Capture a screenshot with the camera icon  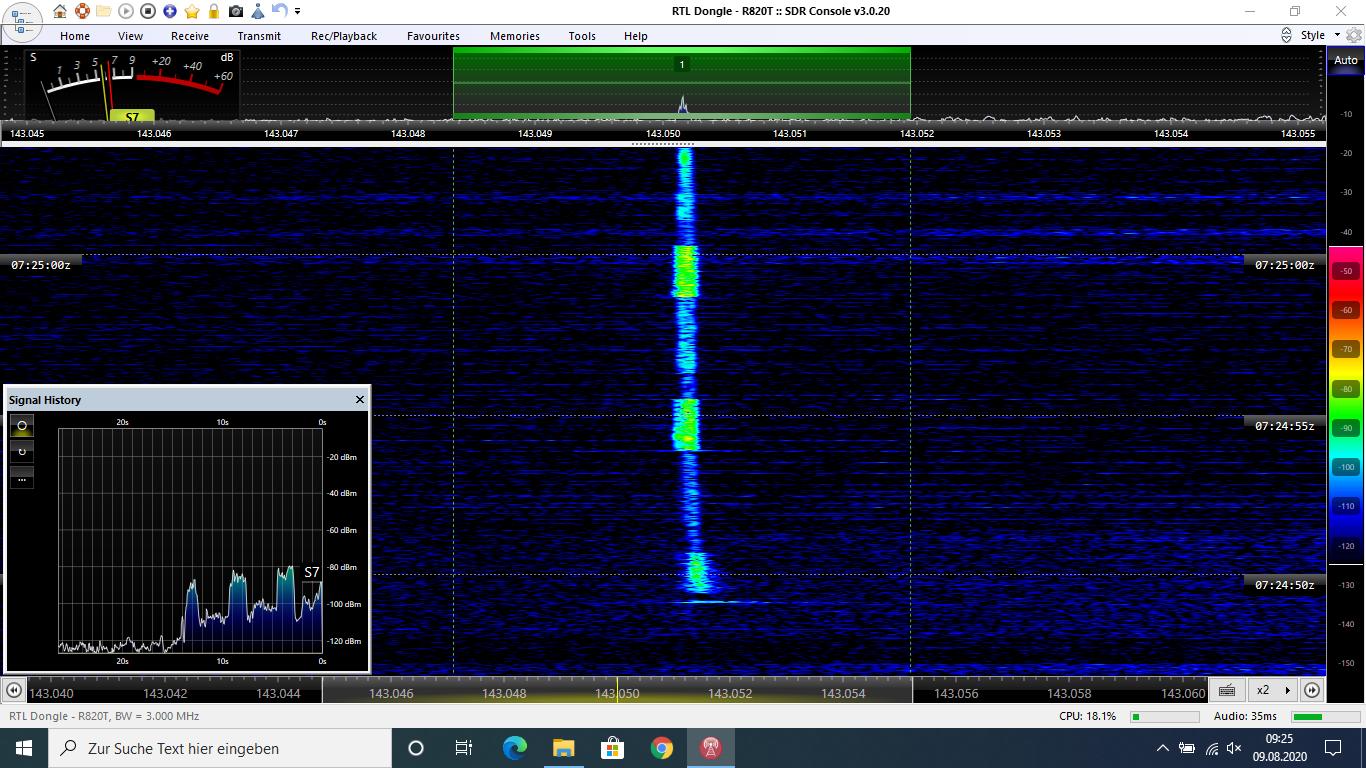click(236, 11)
